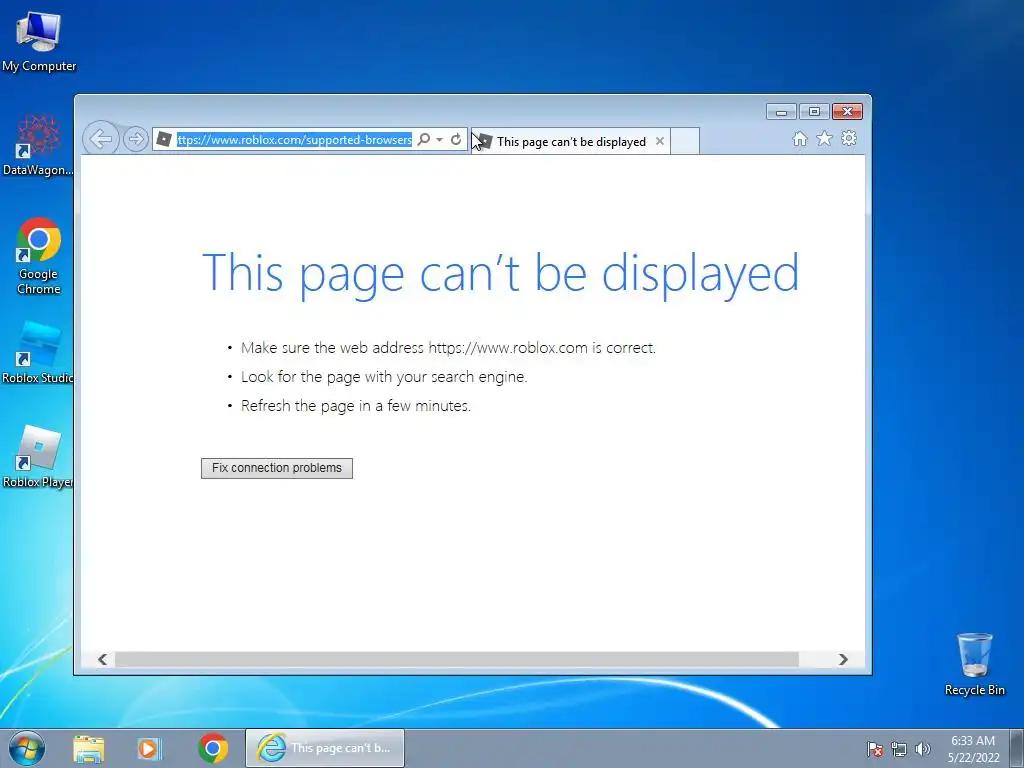Close the 'This page can't be displayed' tab
The image size is (1024, 768).
click(660, 141)
